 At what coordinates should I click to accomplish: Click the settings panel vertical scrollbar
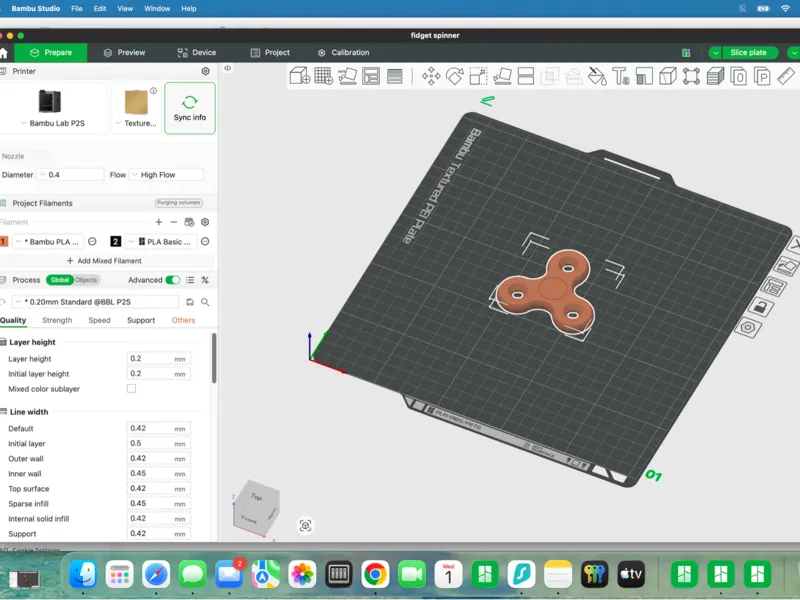[x=214, y=358]
